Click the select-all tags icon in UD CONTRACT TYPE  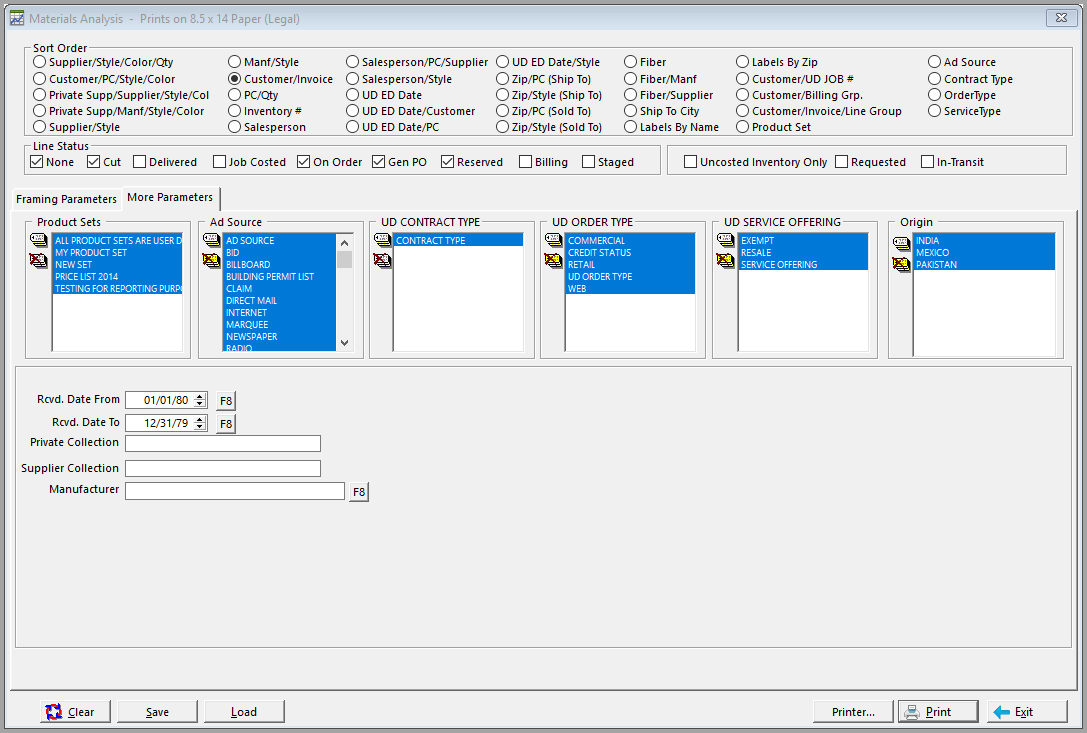tap(383, 241)
